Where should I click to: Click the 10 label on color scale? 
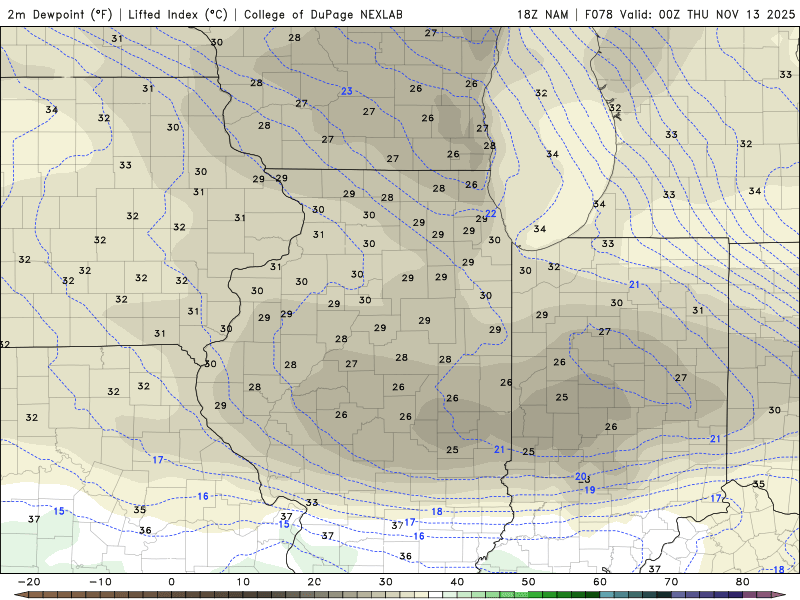click(243, 582)
